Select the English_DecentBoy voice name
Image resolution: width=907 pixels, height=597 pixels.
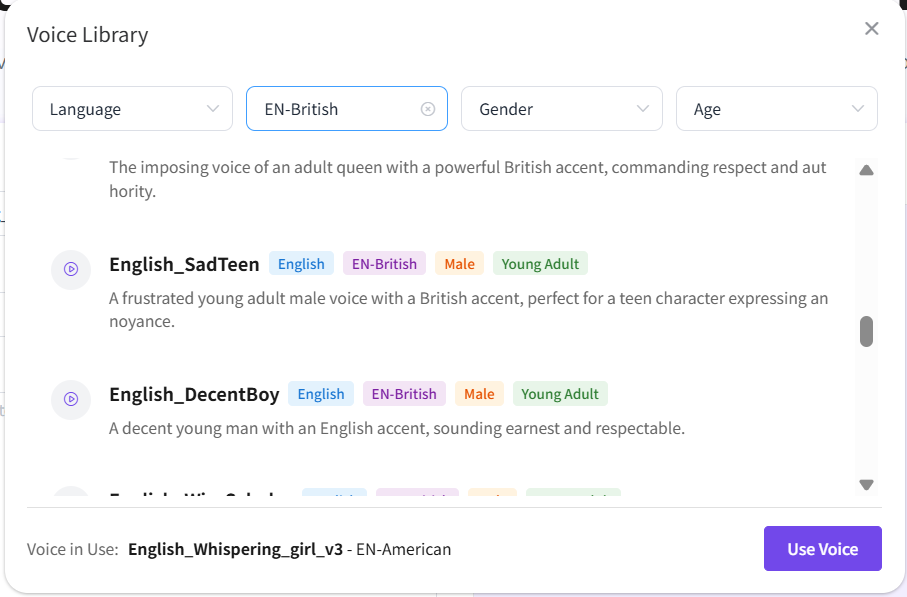click(194, 394)
